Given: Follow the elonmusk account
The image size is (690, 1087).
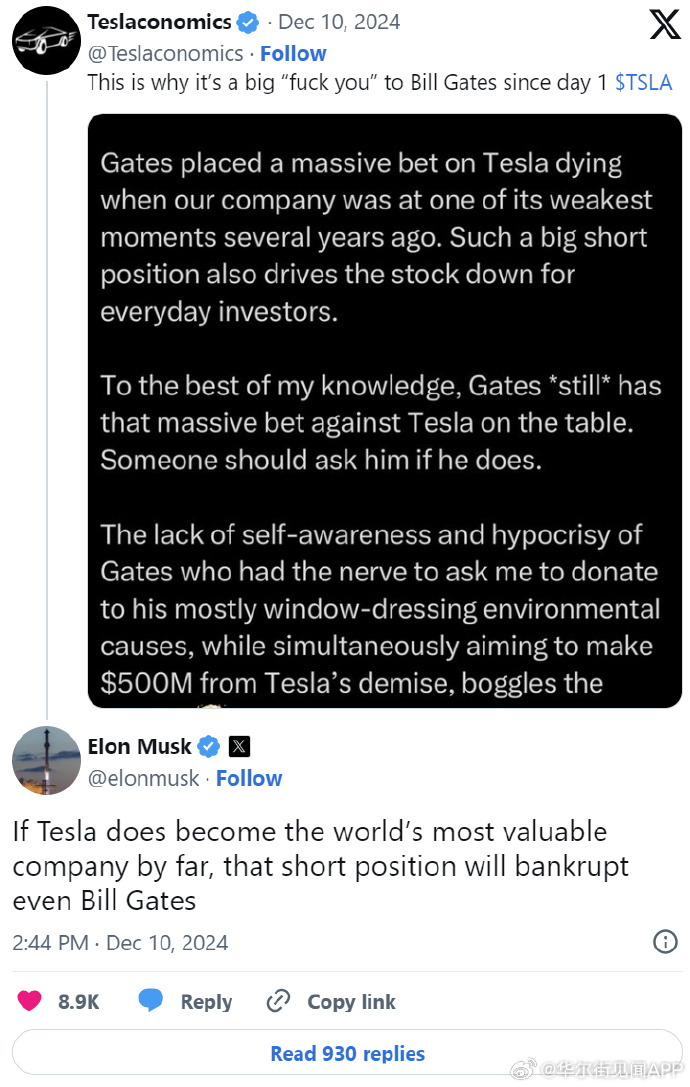Looking at the screenshot, I should click(x=249, y=778).
